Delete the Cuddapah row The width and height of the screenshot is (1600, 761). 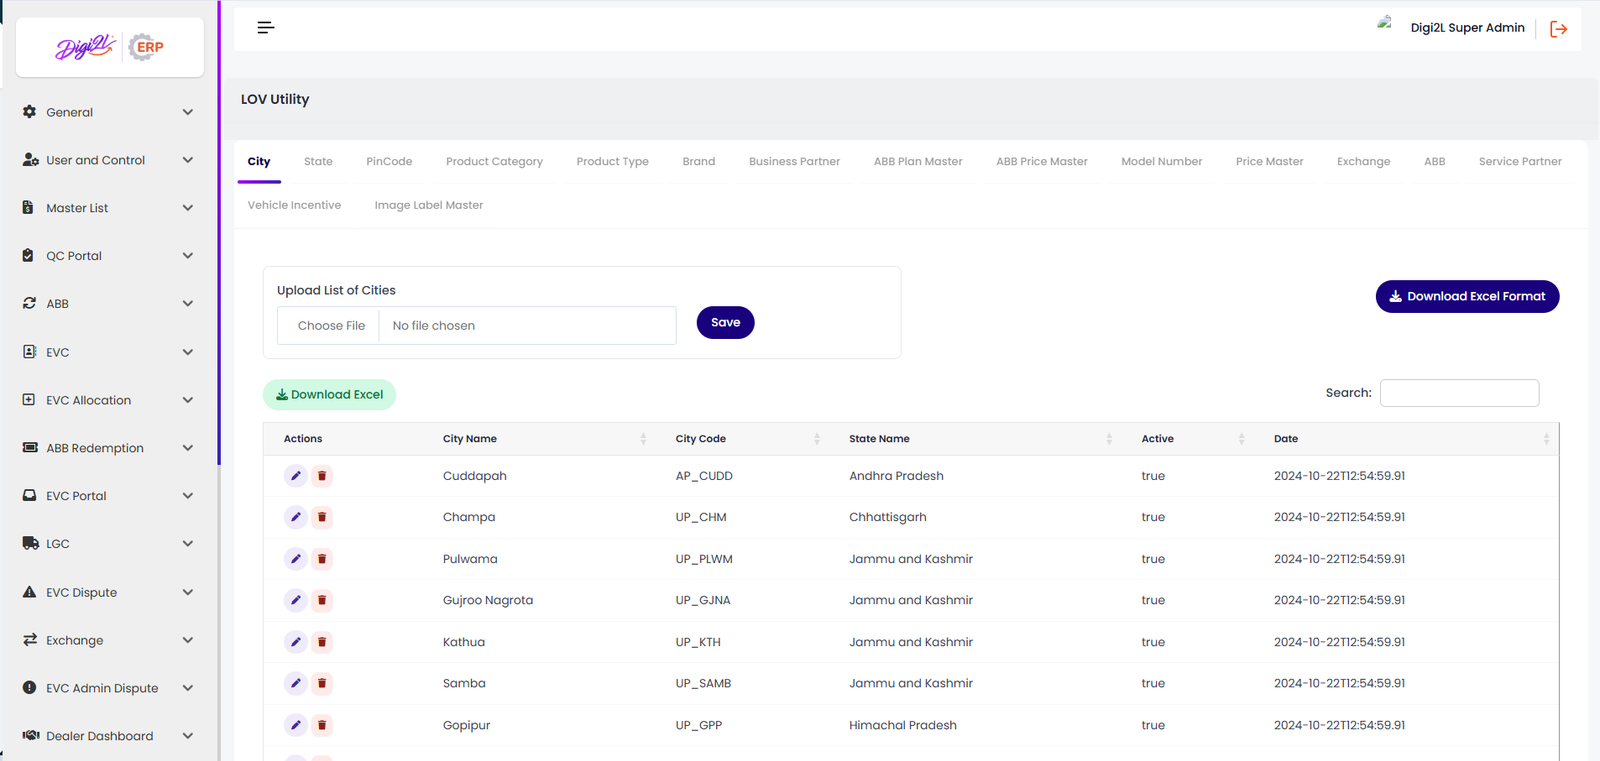[322, 476]
